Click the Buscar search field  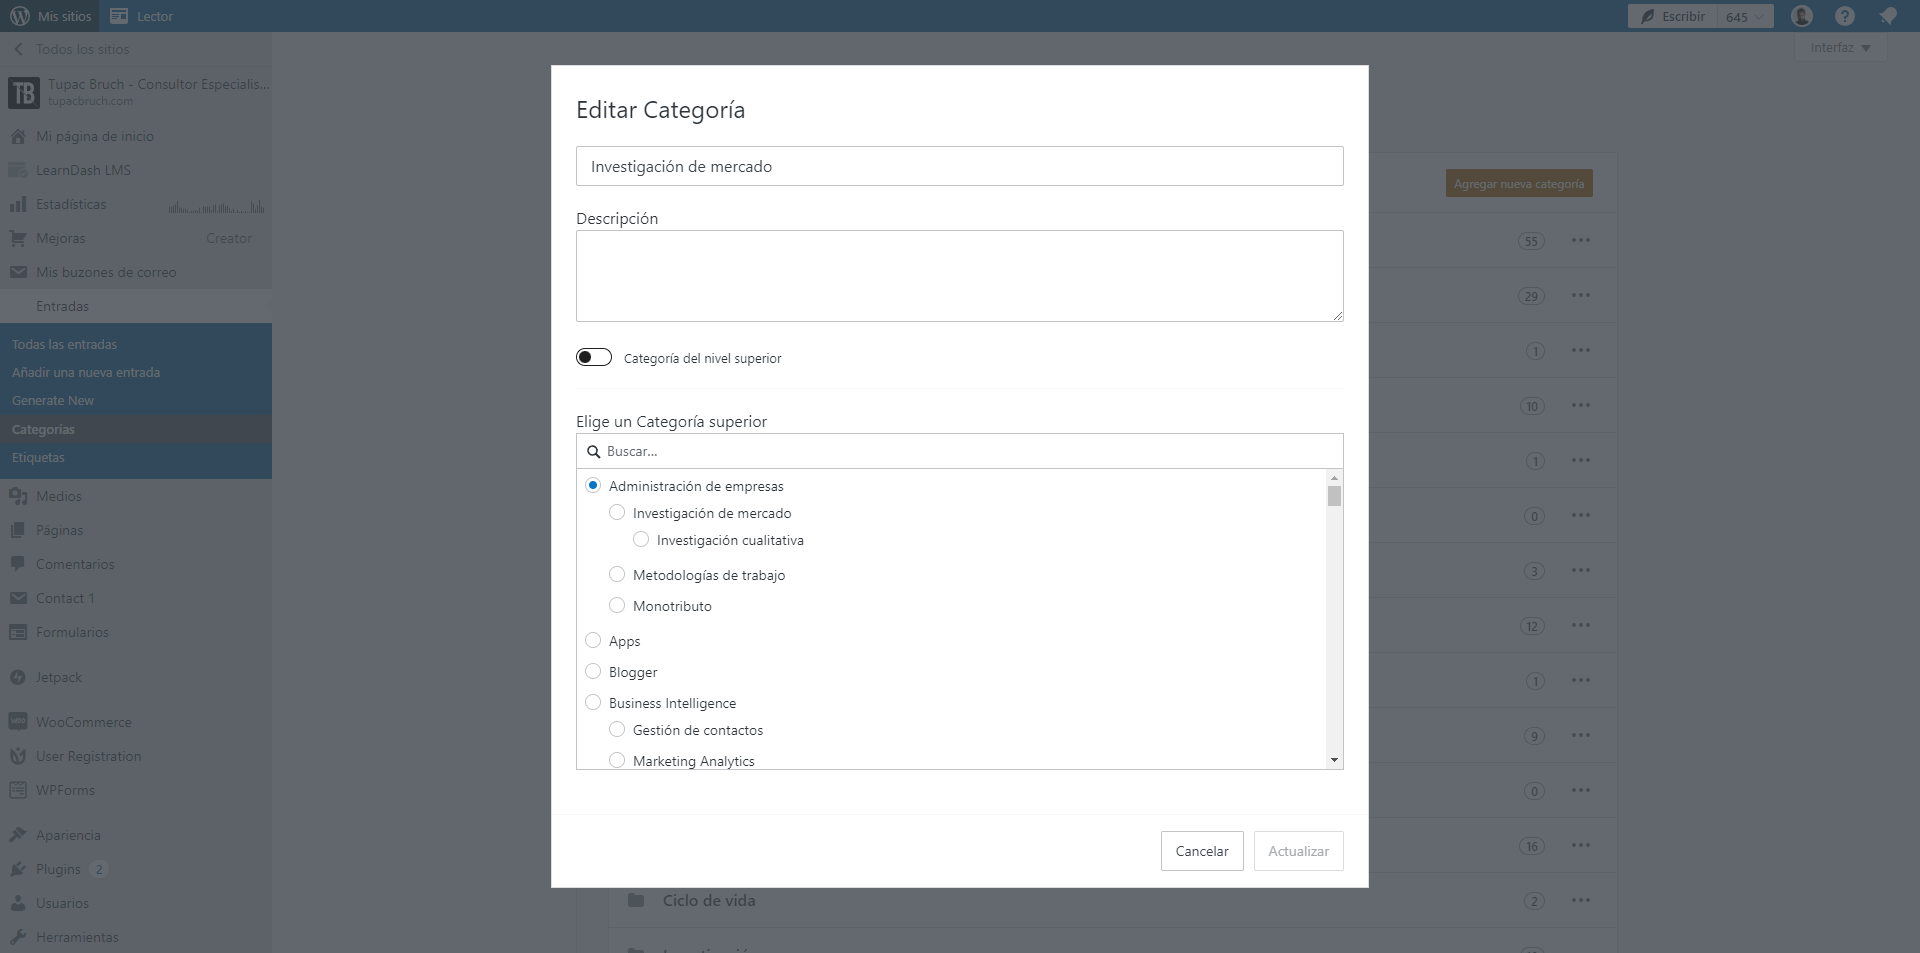(958, 451)
